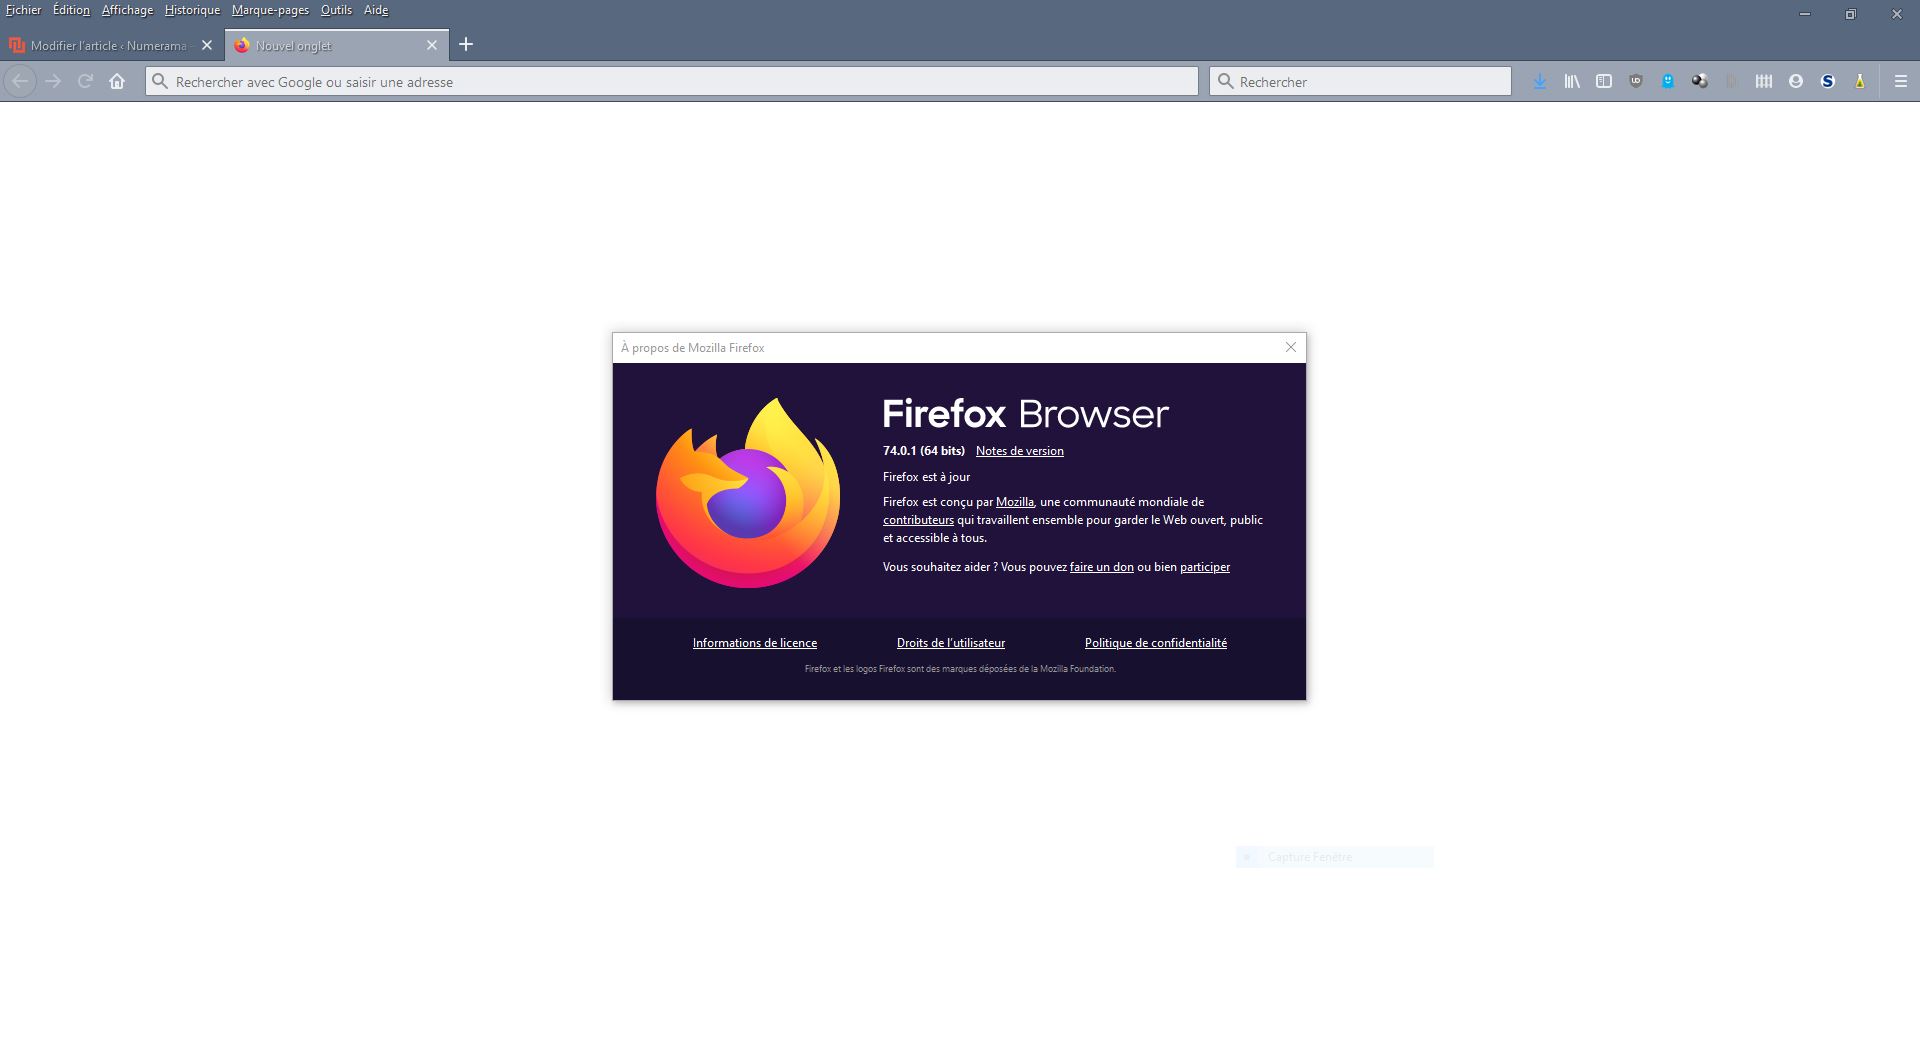Open a new tab with plus button
The image size is (1920, 1040).
(466, 45)
